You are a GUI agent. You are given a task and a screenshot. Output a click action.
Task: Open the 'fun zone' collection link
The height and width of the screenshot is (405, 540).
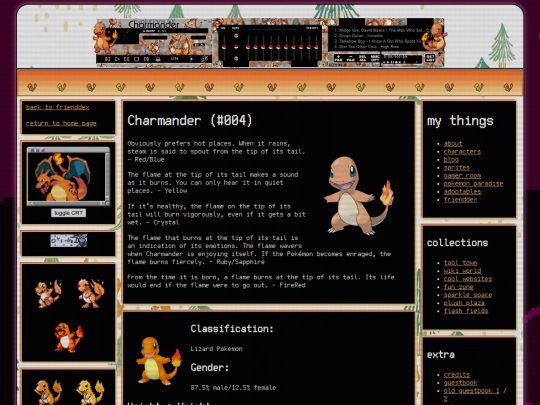pyautogui.click(x=458, y=287)
